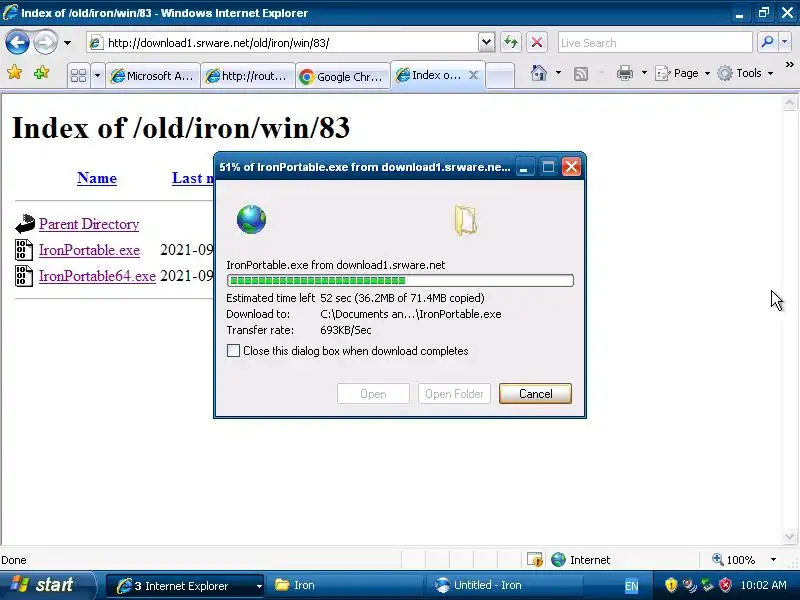Open recent pages dropdown next to Forward
The height and width of the screenshot is (600, 800).
67,43
